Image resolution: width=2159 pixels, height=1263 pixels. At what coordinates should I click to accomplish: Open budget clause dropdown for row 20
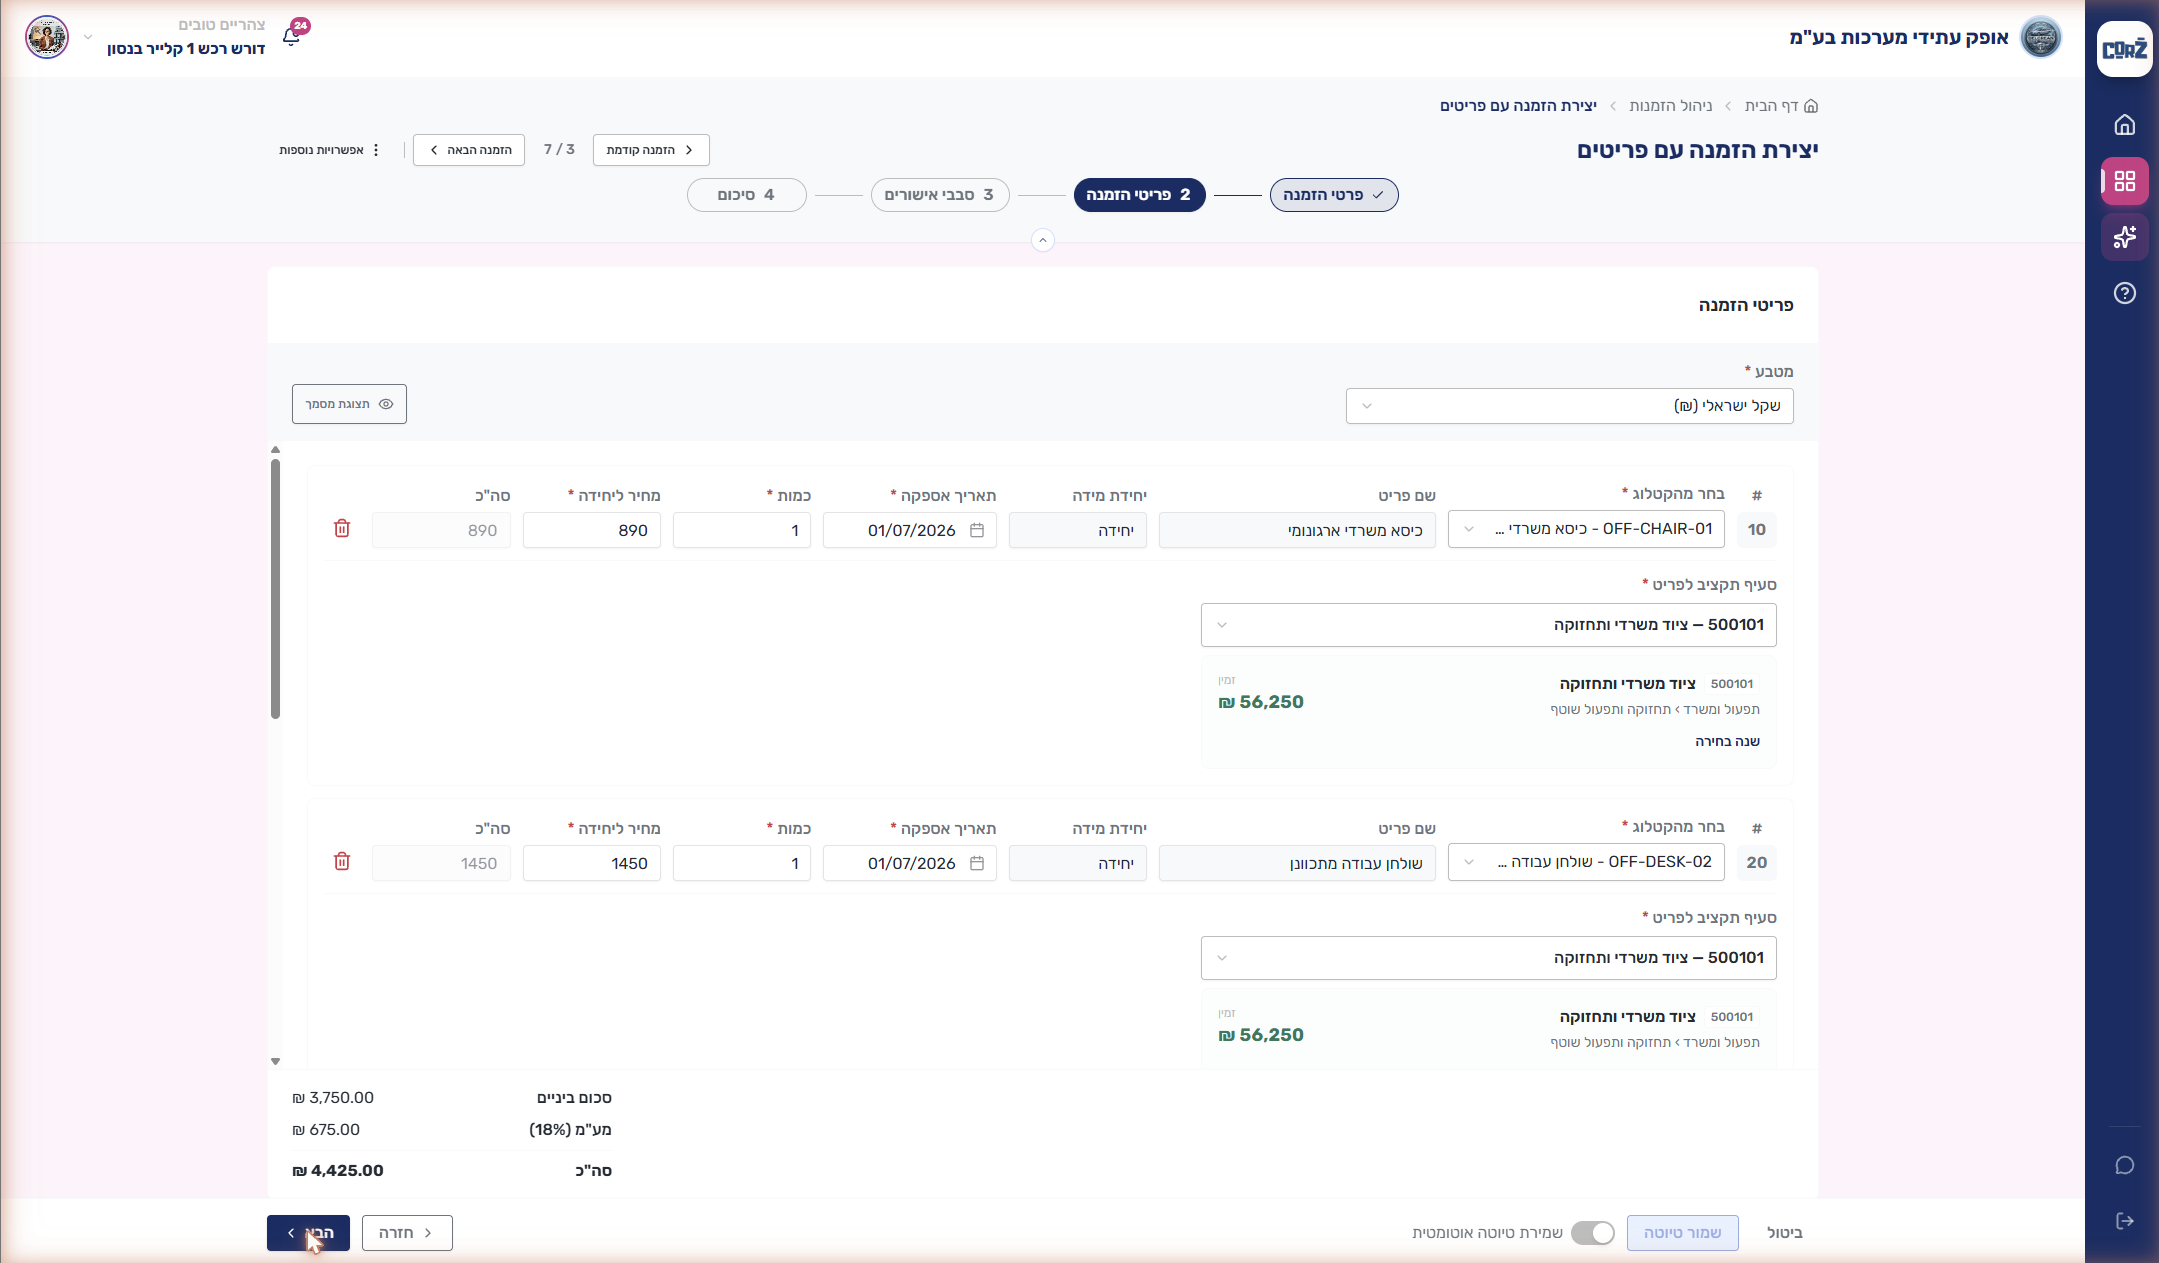click(x=1488, y=958)
